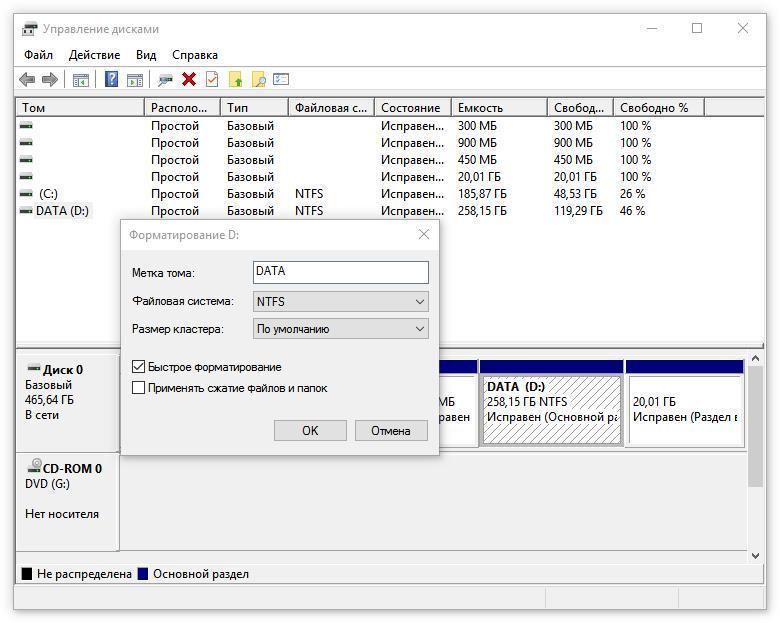Sort by the Тип column header
Viewport: 780px width, 623px height.
pos(254,107)
